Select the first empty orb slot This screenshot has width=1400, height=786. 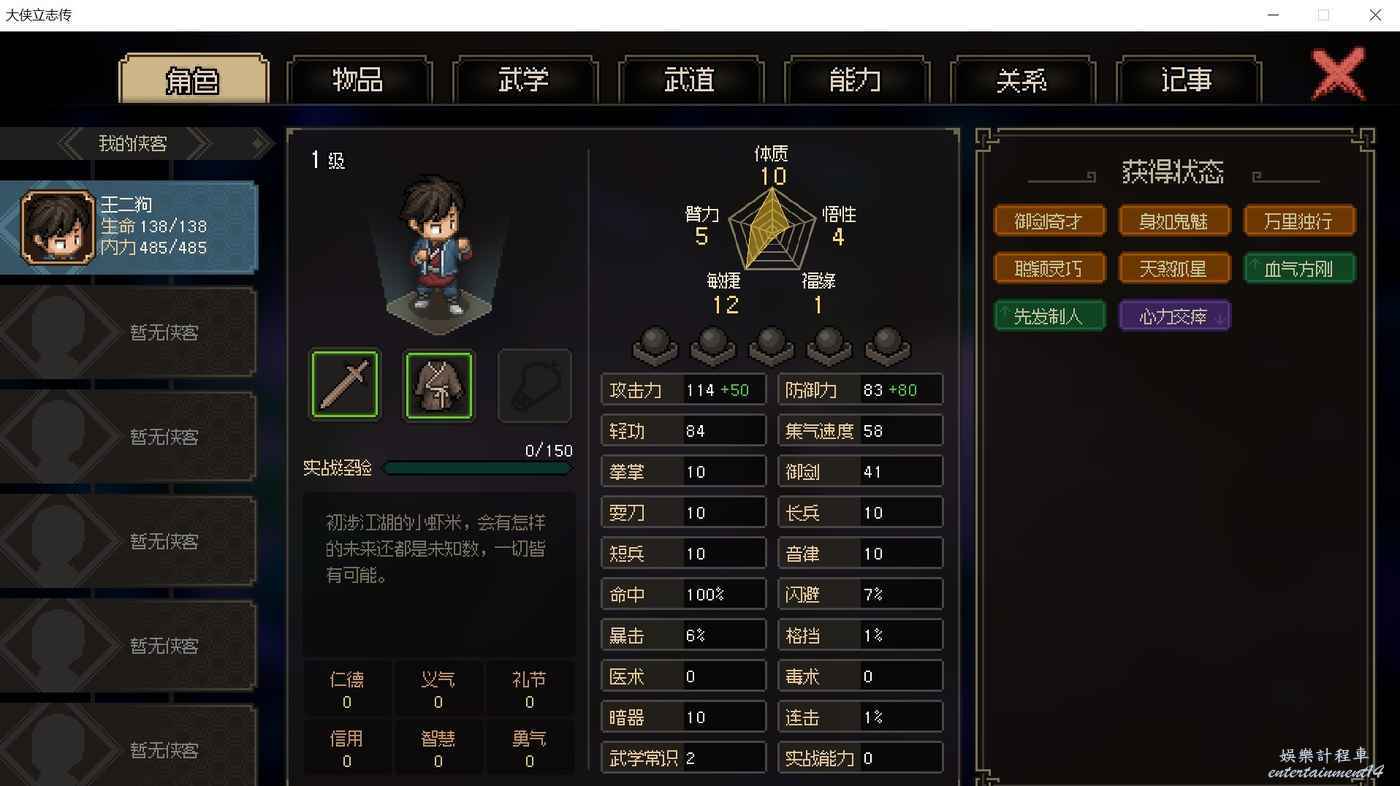click(x=655, y=346)
